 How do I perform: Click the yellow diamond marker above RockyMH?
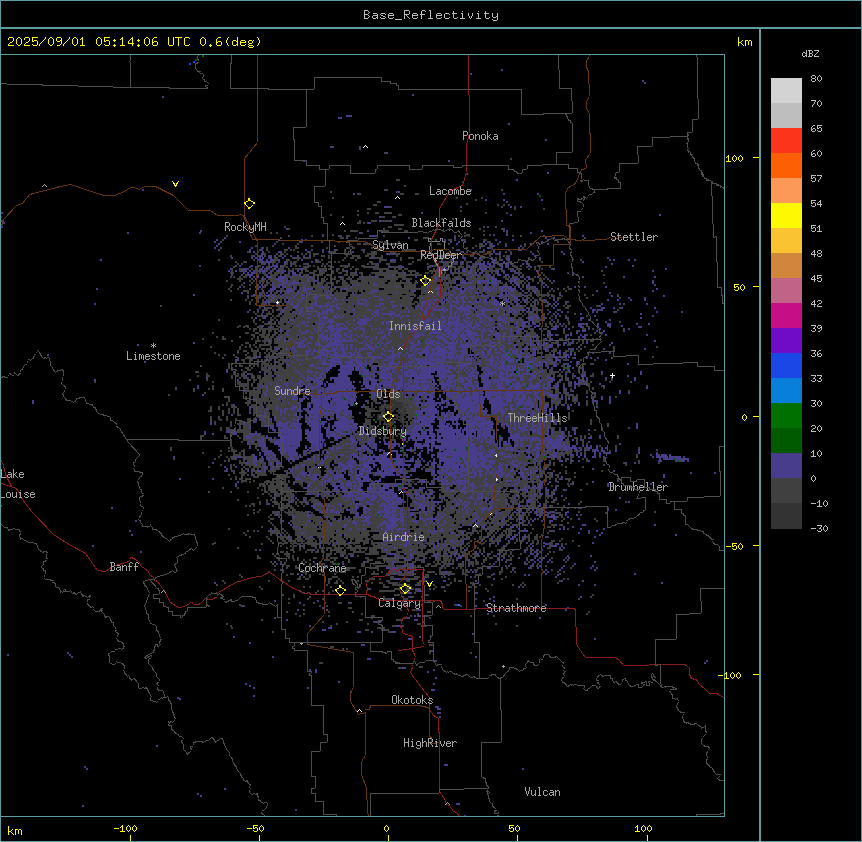[x=249, y=204]
